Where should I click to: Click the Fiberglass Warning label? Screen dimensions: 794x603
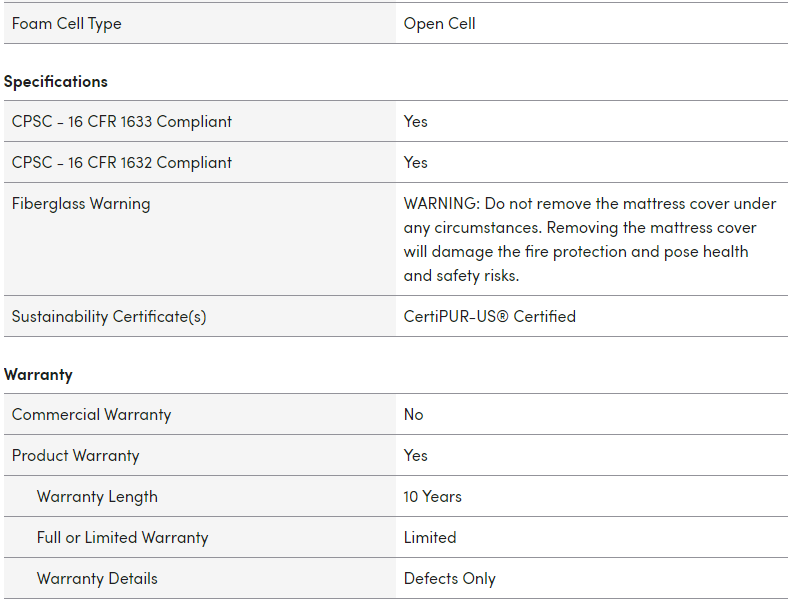[x=81, y=203]
